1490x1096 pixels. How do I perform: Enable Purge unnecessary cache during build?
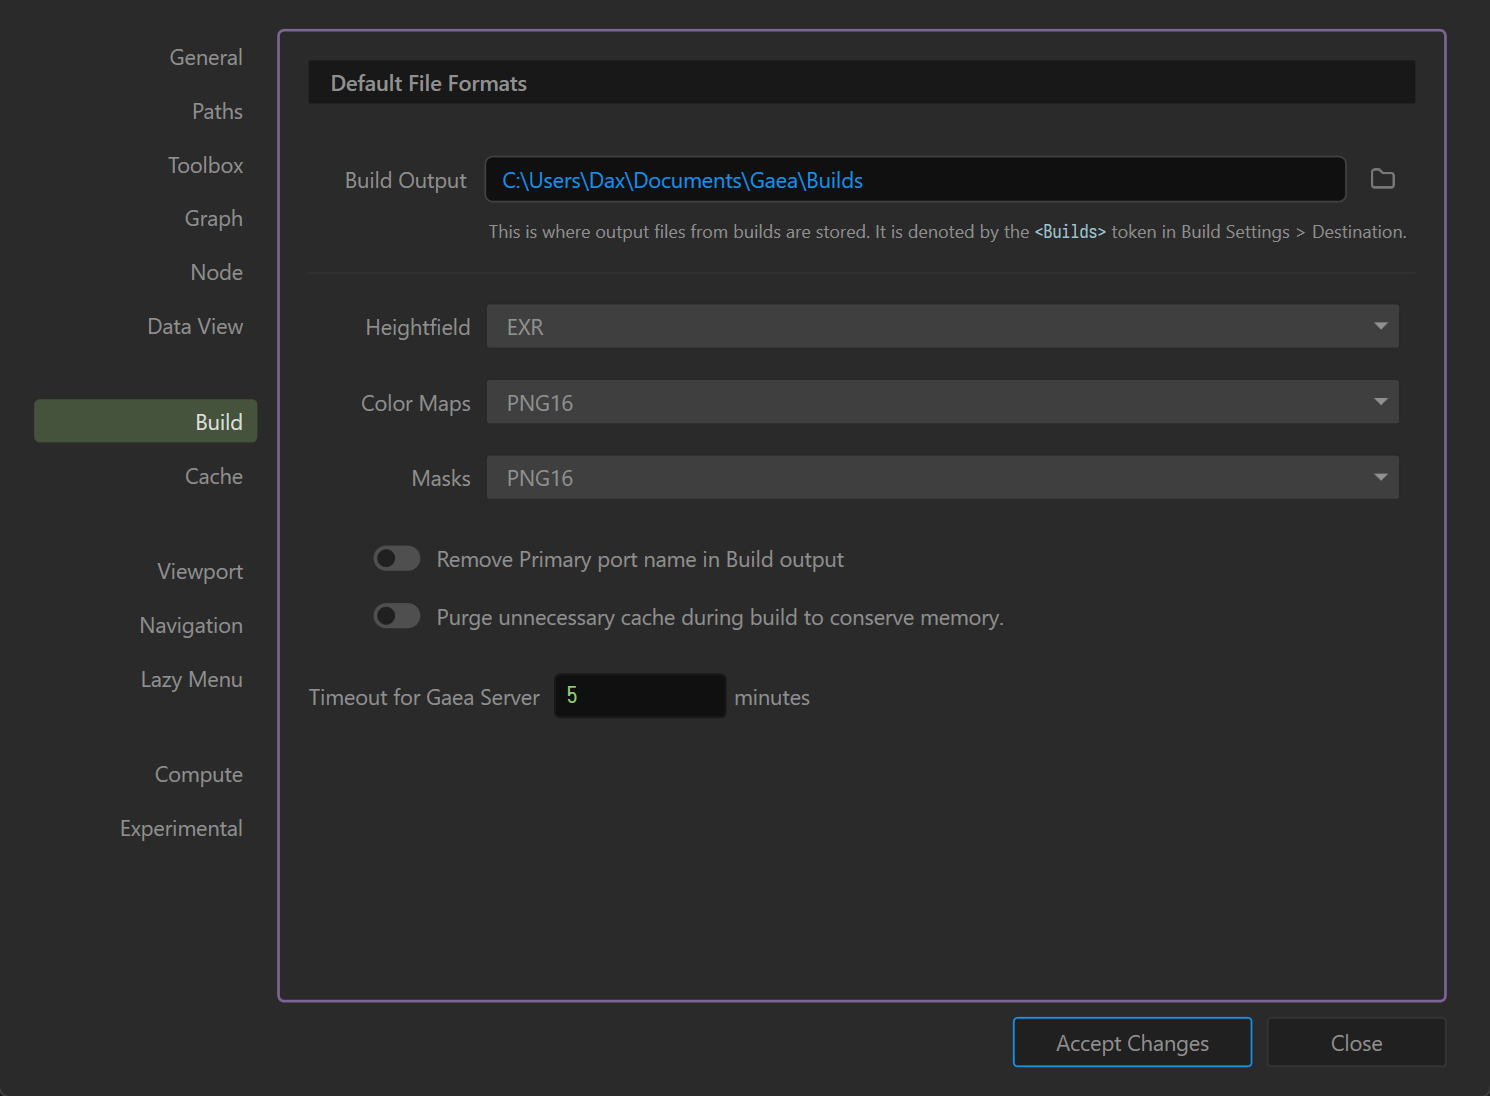point(397,616)
